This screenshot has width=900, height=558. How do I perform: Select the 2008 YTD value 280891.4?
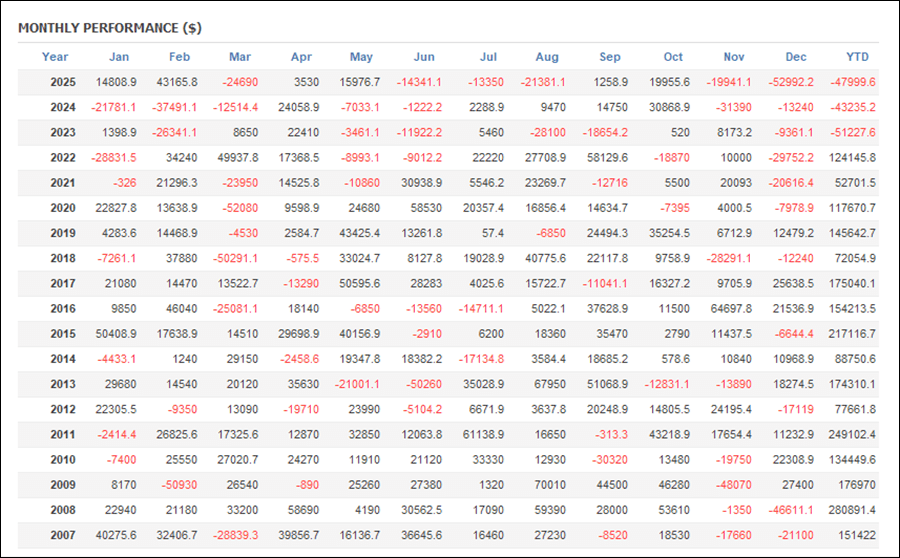pyautogui.click(x=853, y=511)
